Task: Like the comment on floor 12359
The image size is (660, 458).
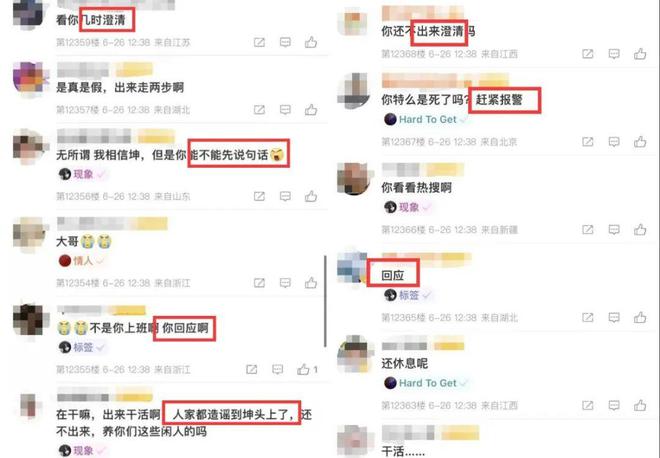Action: pyautogui.click(x=311, y=42)
